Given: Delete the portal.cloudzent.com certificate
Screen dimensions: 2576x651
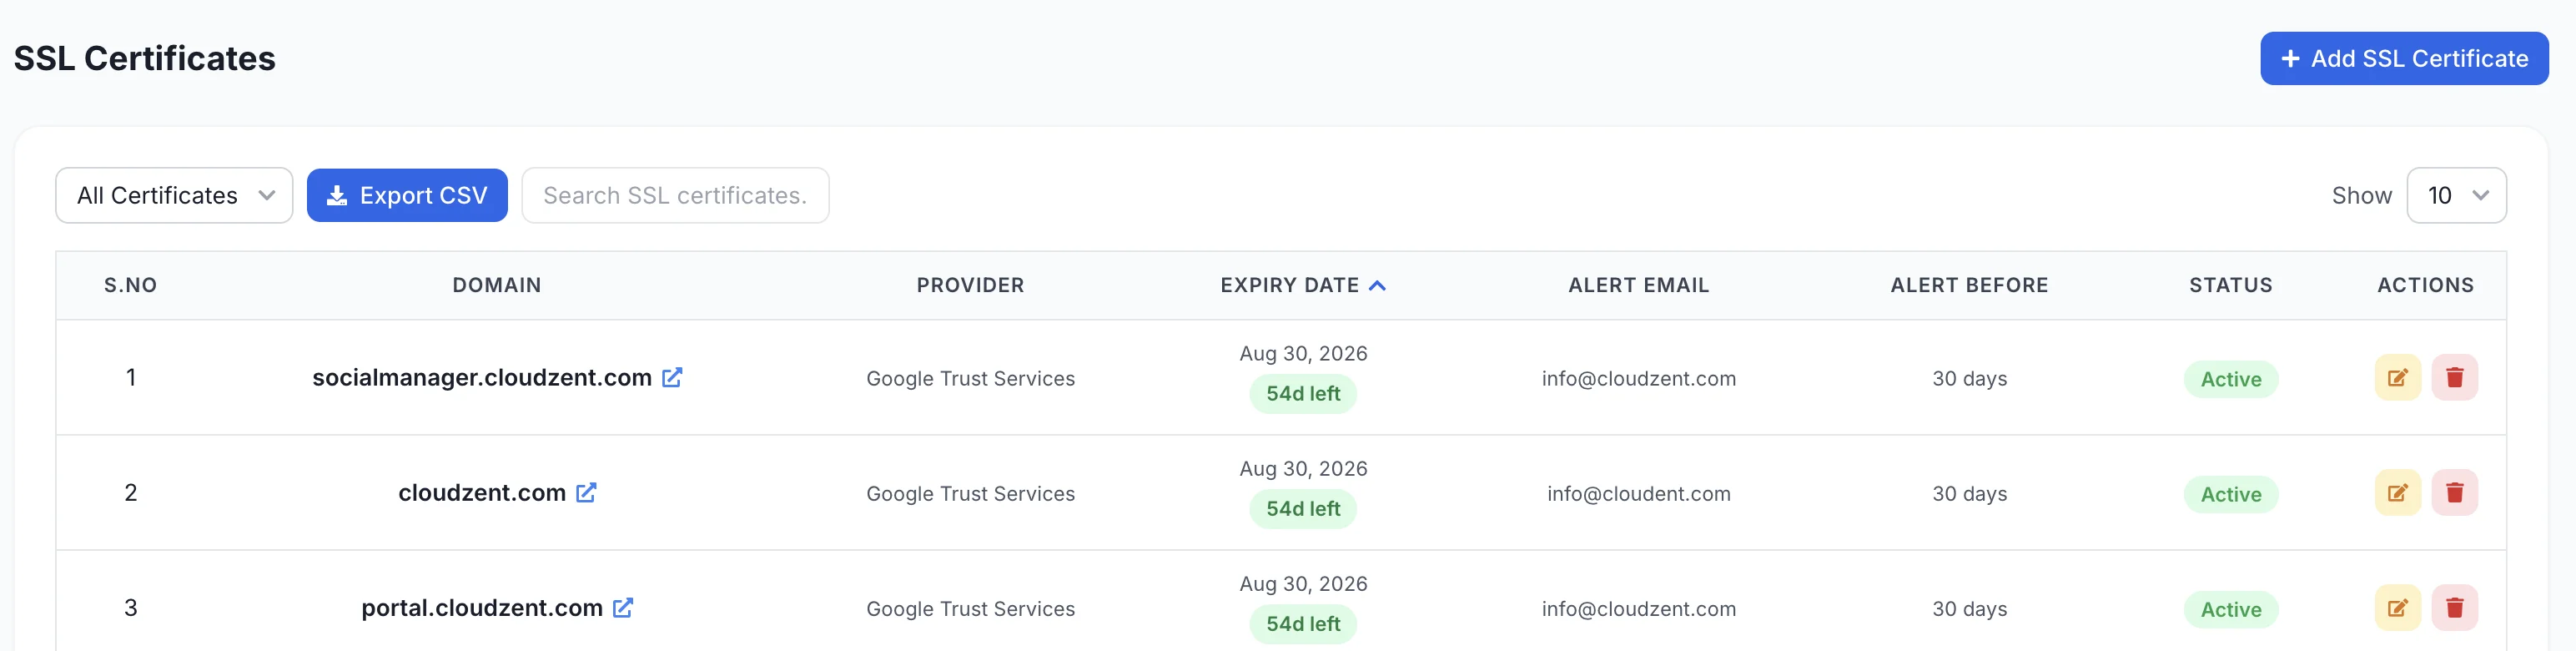Looking at the screenshot, I should click(x=2454, y=608).
